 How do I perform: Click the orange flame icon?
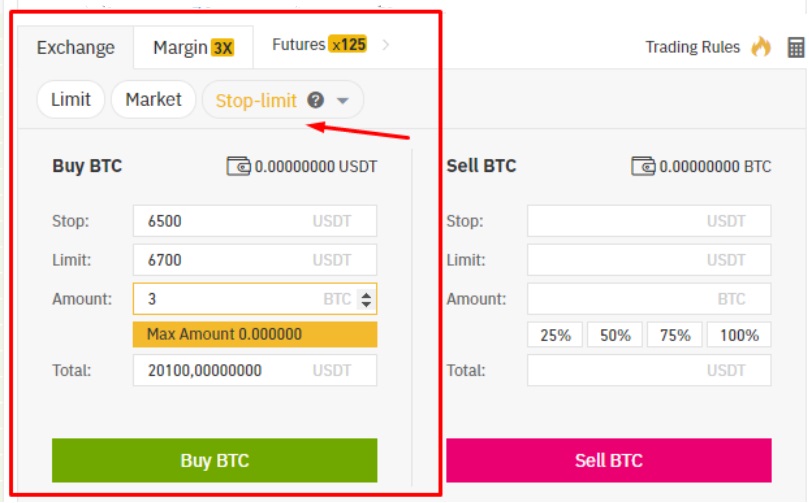(x=761, y=46)
